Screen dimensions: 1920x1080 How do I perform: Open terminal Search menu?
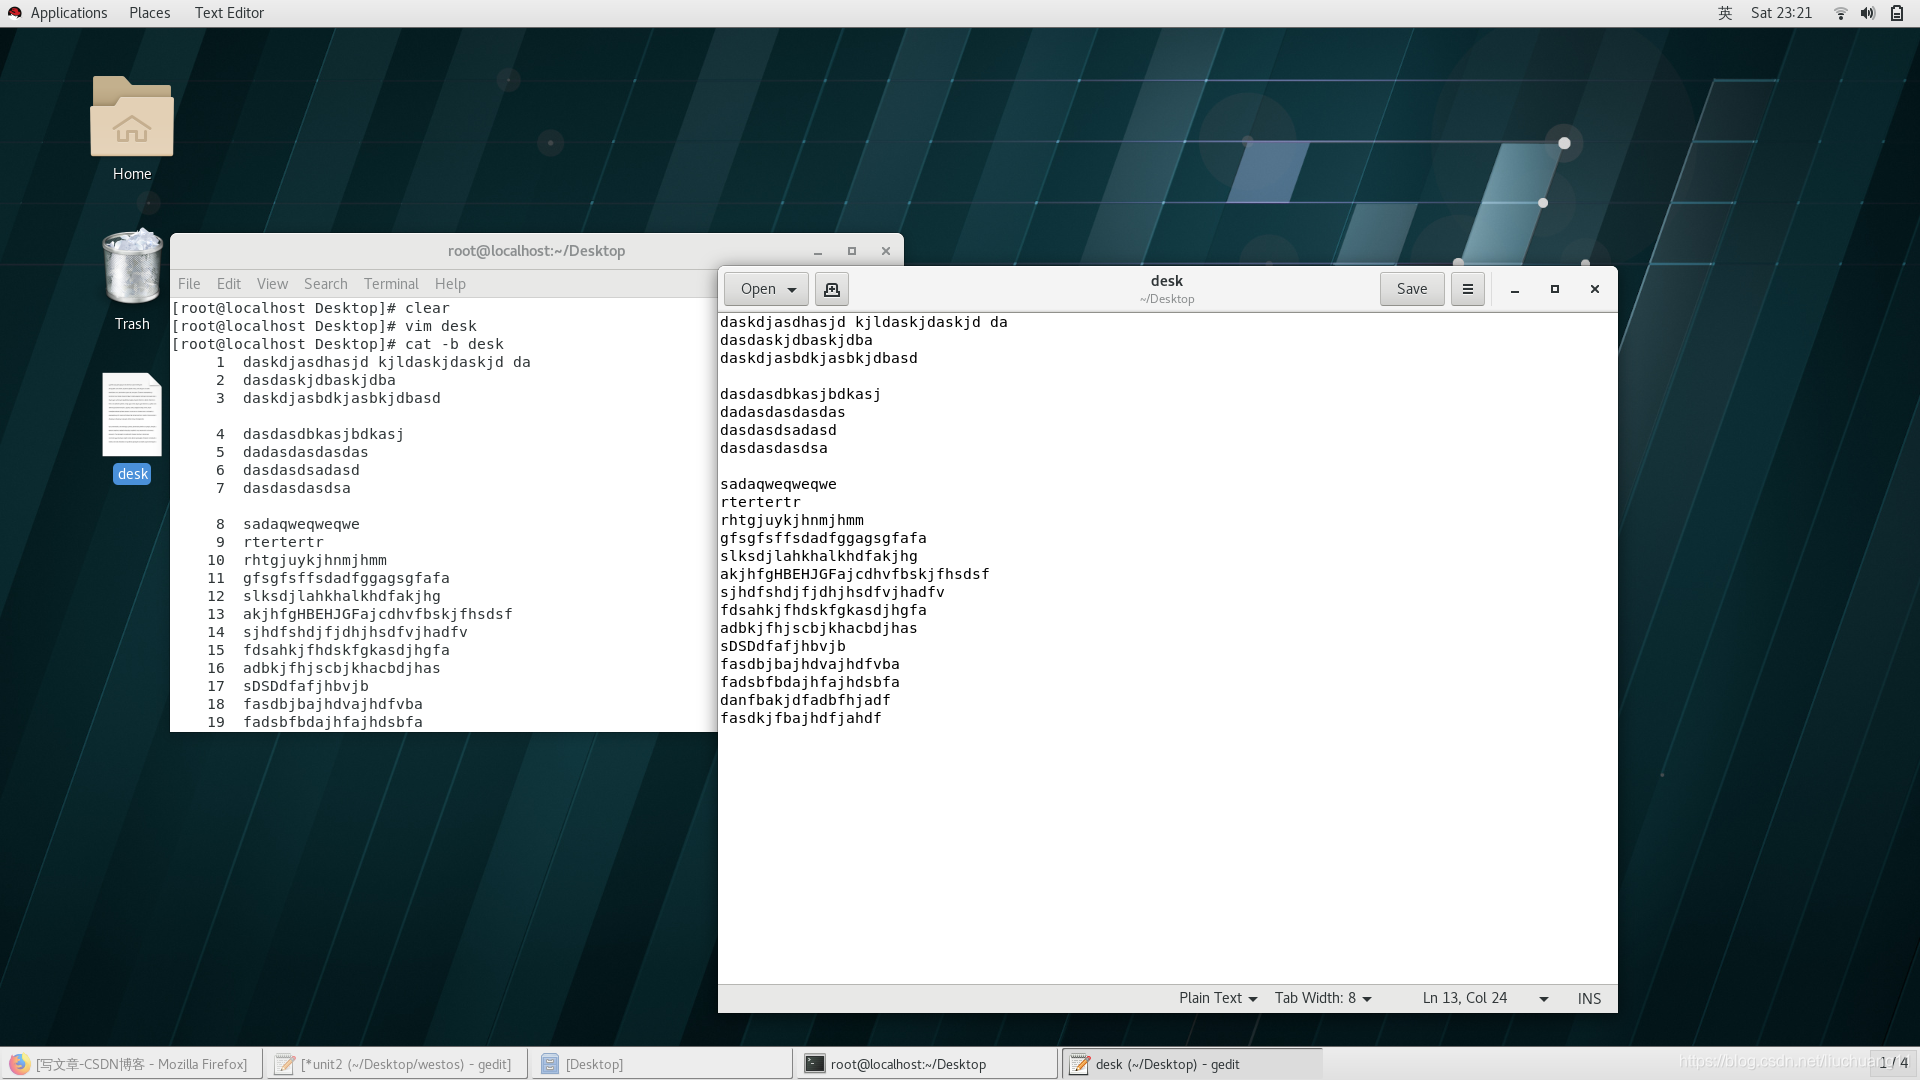[326, 284]
